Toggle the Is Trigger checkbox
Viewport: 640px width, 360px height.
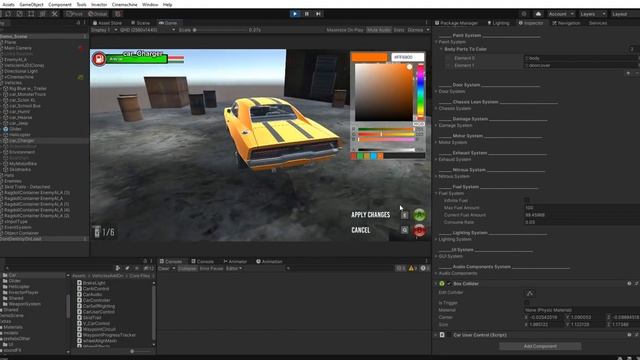click(x=527, y=303)
